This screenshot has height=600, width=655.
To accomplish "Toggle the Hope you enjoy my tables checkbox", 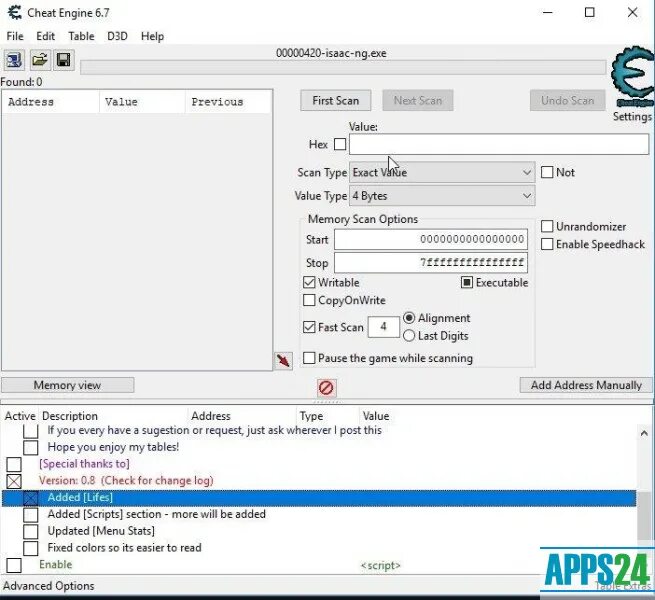I will 30,447.
